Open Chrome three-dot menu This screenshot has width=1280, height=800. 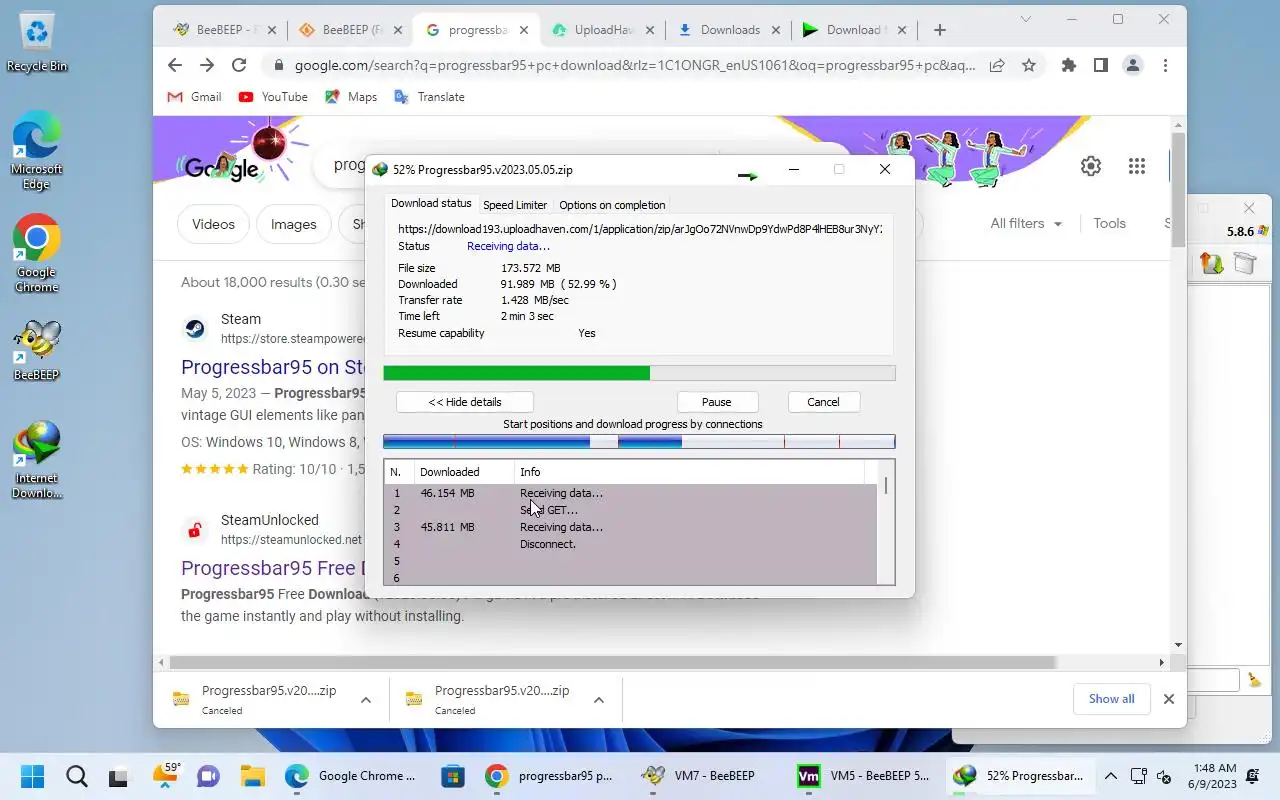(x=1165, y=65)
